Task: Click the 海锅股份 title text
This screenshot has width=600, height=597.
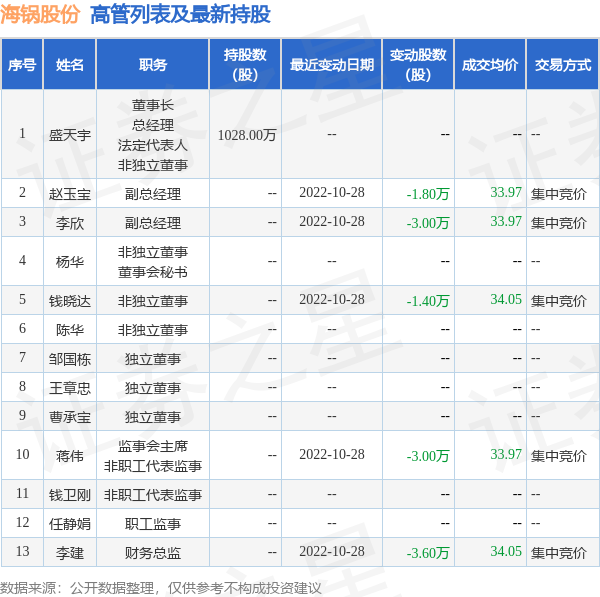Action: coord(41,15)
